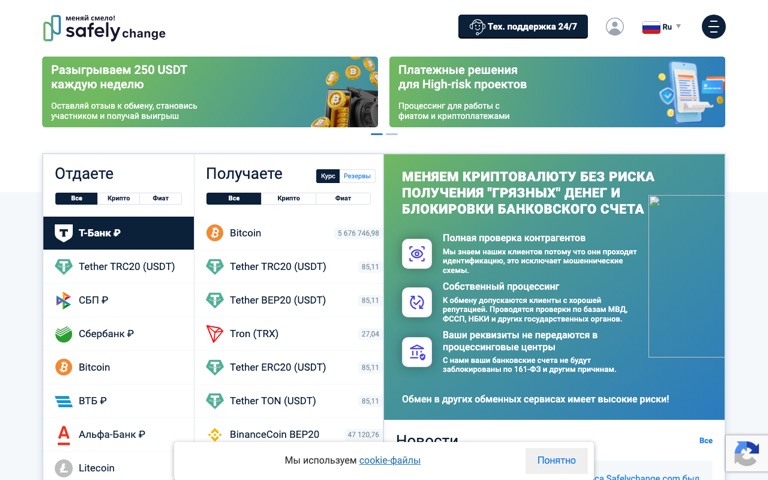Image resolution: width=768 pixels, height=480 pixels.
Task: Select Все filter under Отдаете
Action: (x=76, y=198)
